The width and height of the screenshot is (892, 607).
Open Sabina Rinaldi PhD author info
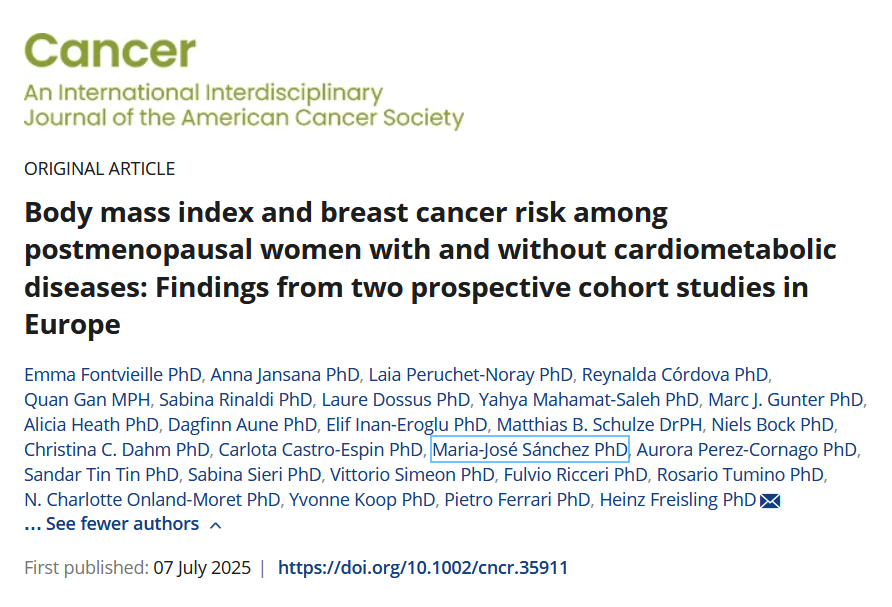click(232, 400)
